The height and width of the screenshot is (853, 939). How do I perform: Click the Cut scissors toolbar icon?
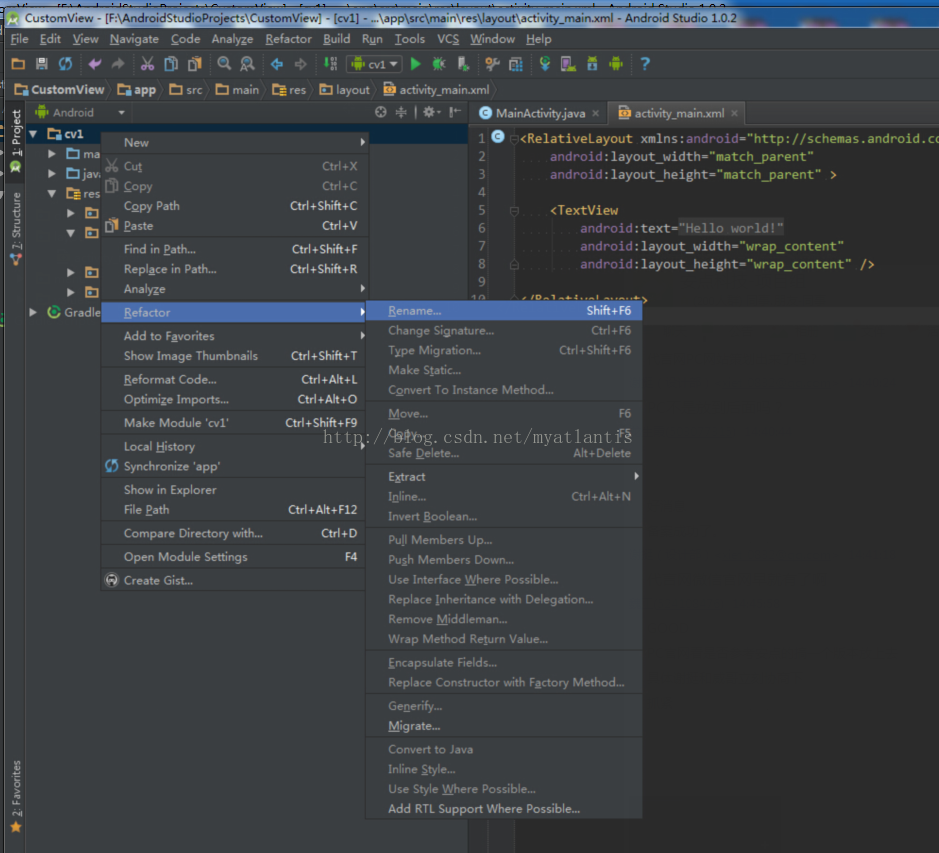pos(147,63)
